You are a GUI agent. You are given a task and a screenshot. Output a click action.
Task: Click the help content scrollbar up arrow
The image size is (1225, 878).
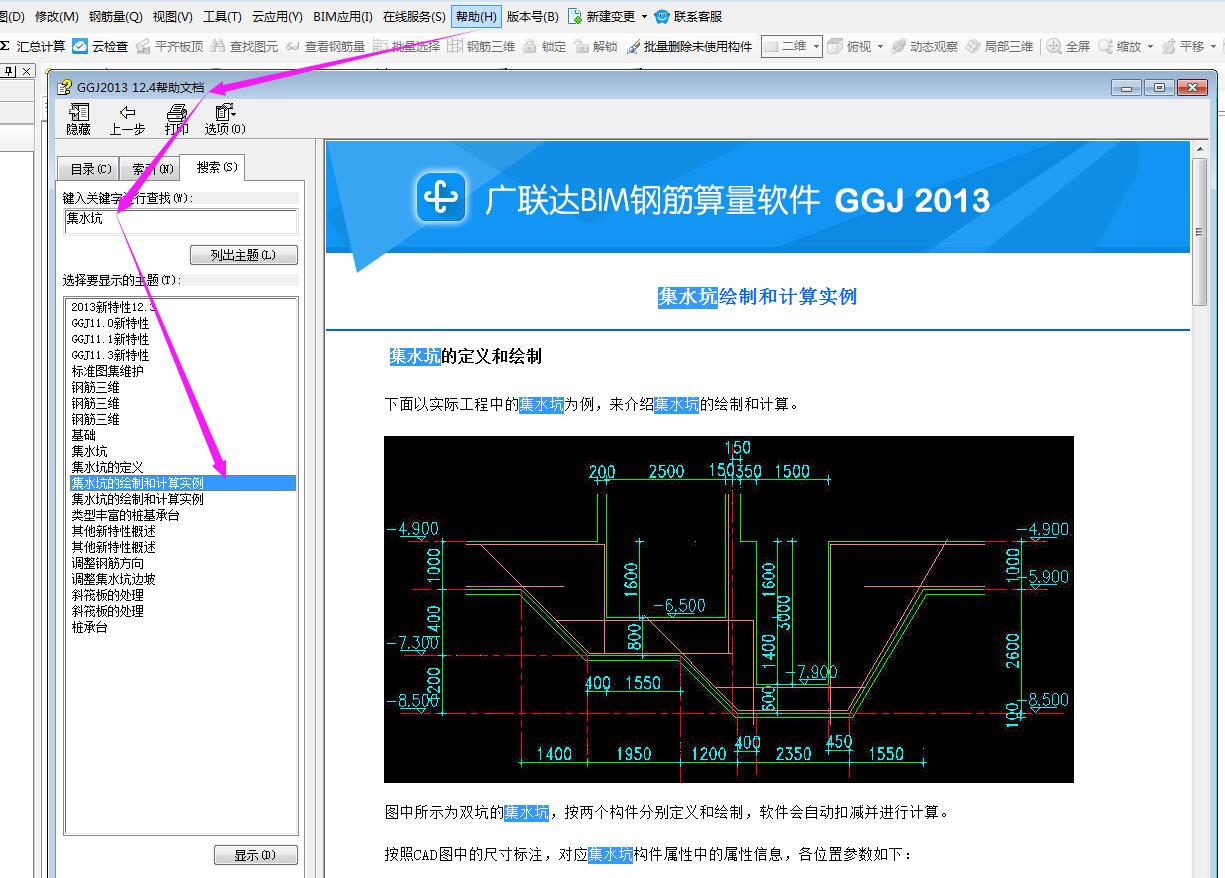(x=1200, y=150)
